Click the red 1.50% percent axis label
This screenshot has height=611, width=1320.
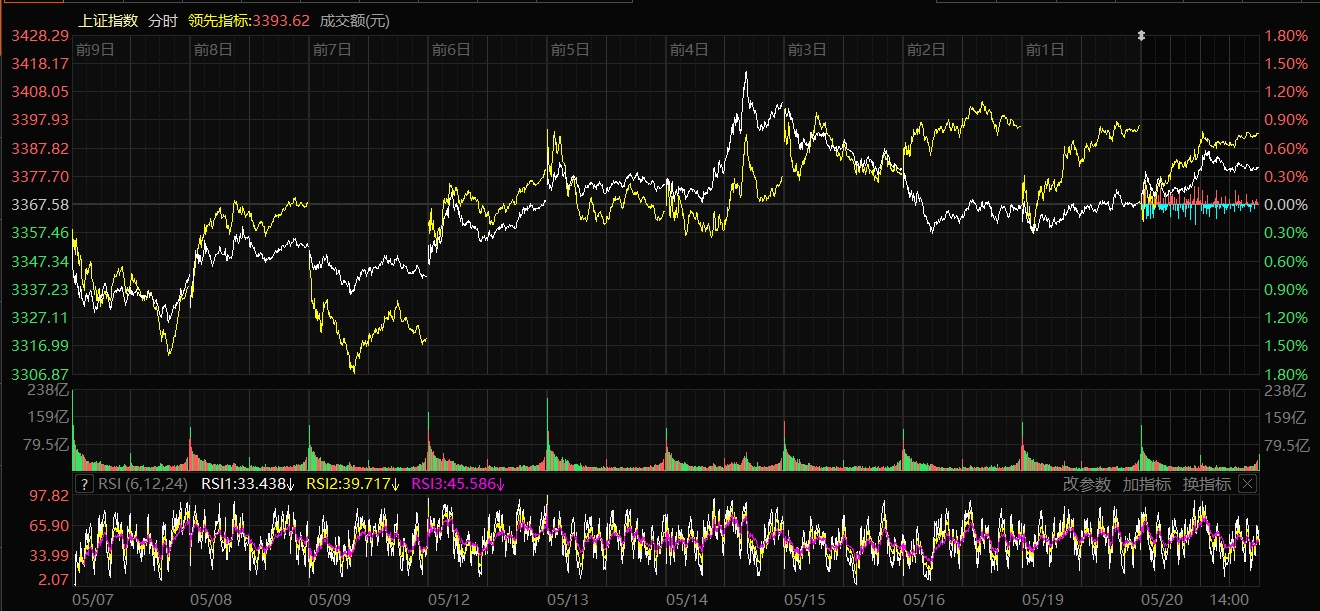1286,64
